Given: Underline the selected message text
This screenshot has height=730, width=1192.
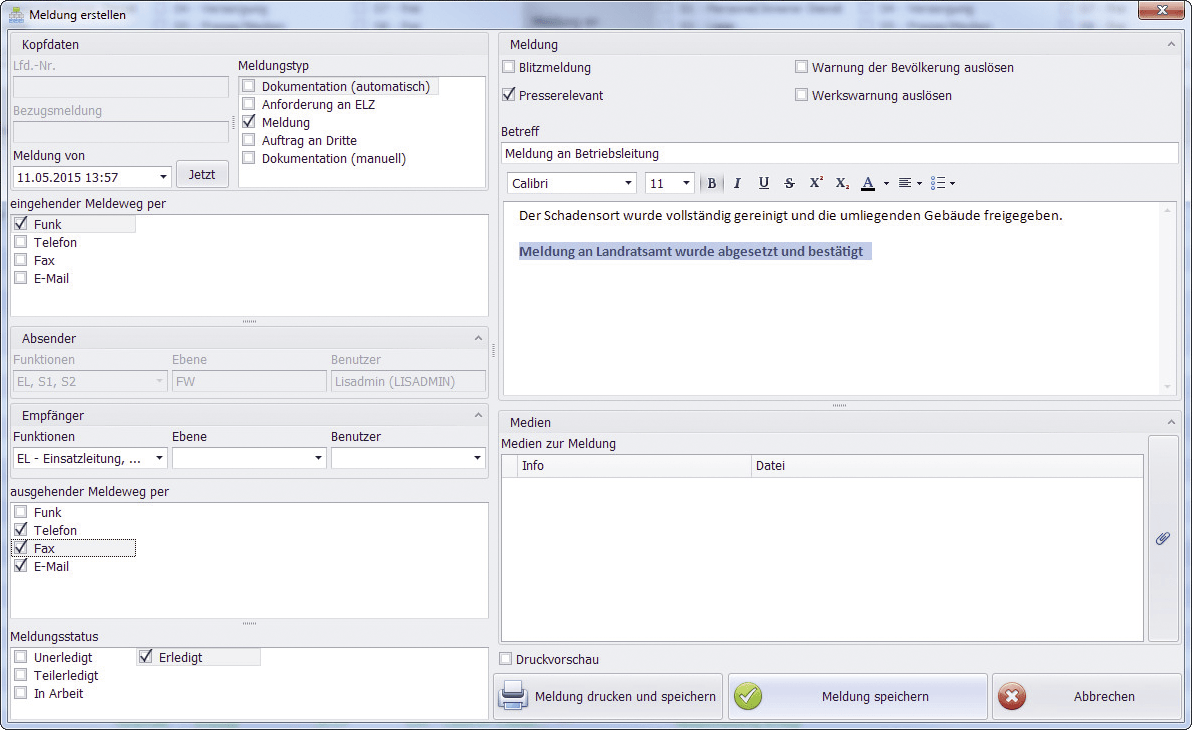Looking at the screenshot, I should point(764,183).
